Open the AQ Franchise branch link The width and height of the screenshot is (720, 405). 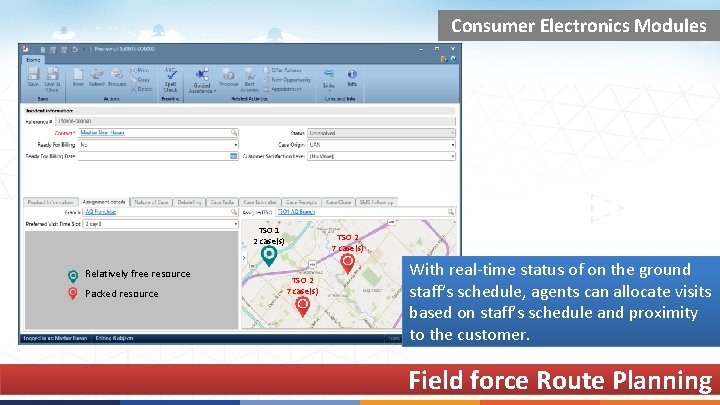click(x=101, y=212)
